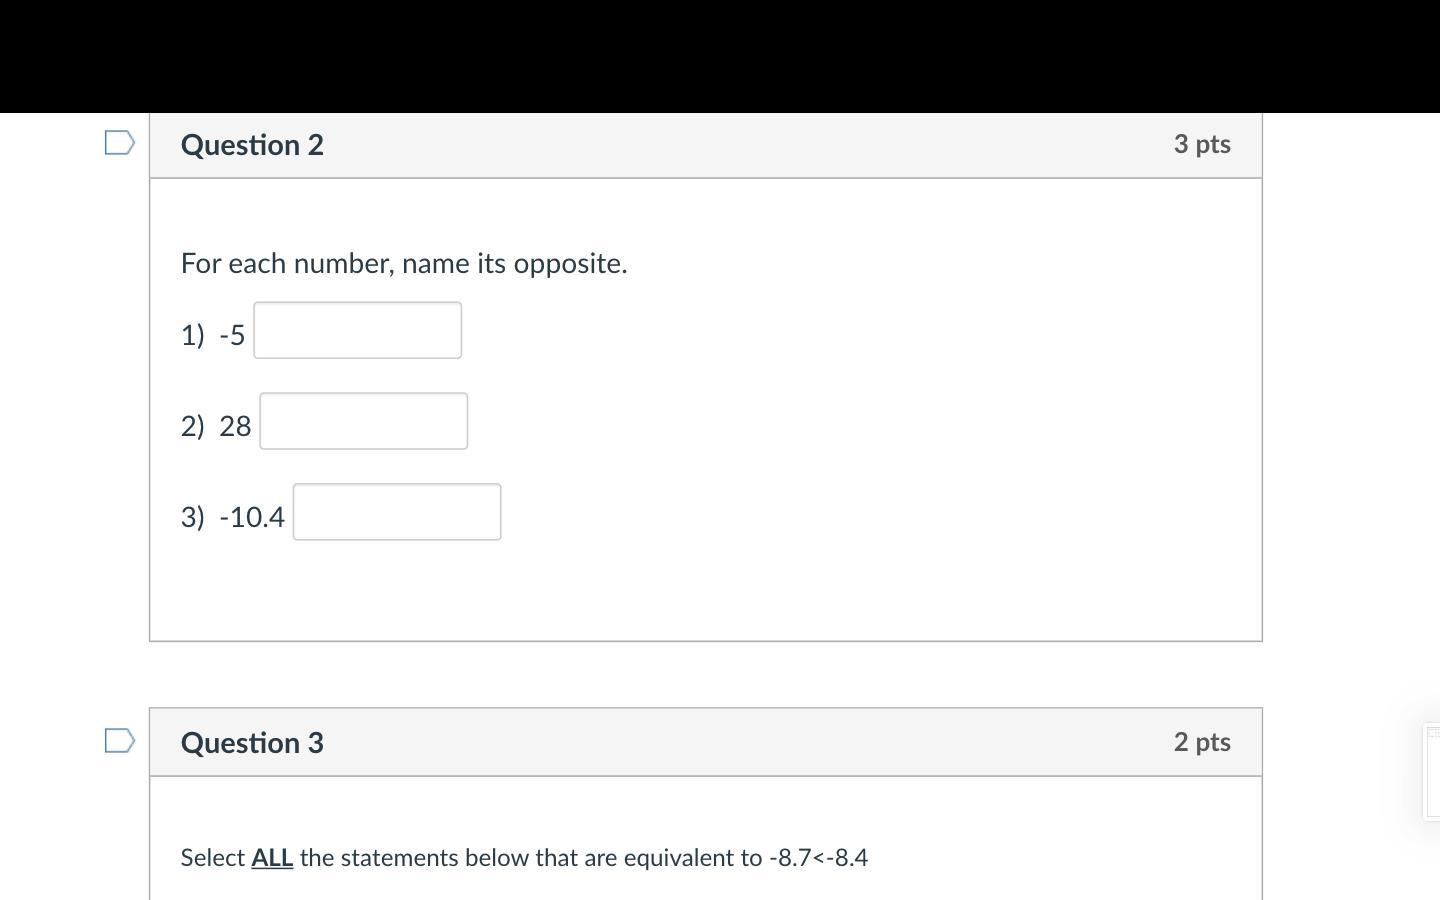Click the black bar at the top
The height and width of the screenshot is (900, 1440).
pyautogui.click(x=720, y=55)
